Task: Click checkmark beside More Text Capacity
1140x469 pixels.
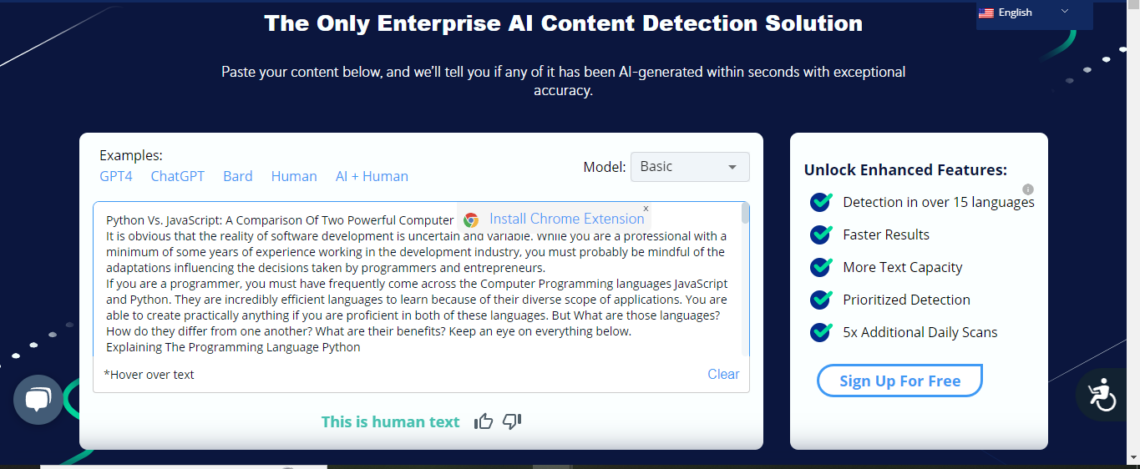Action: pyautogui.click(x=821, y=267)
